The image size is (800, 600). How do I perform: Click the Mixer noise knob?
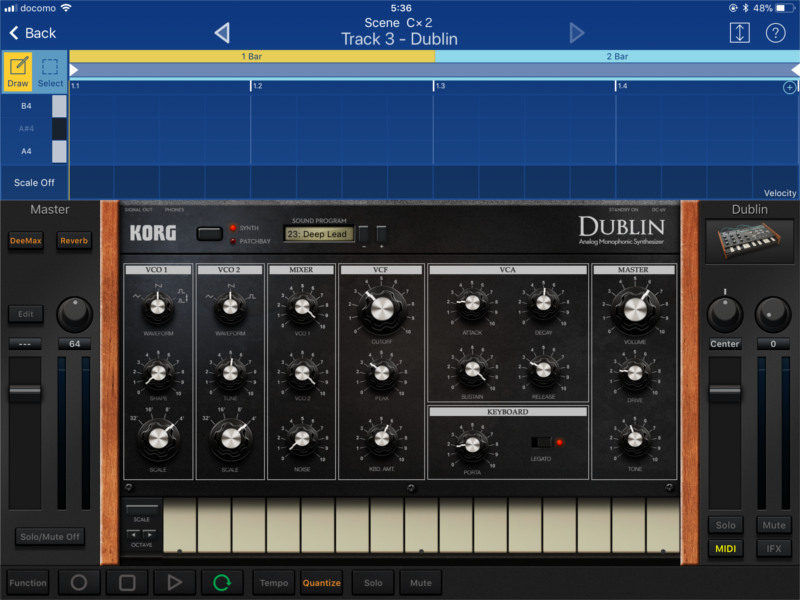(x=302, y=439)
